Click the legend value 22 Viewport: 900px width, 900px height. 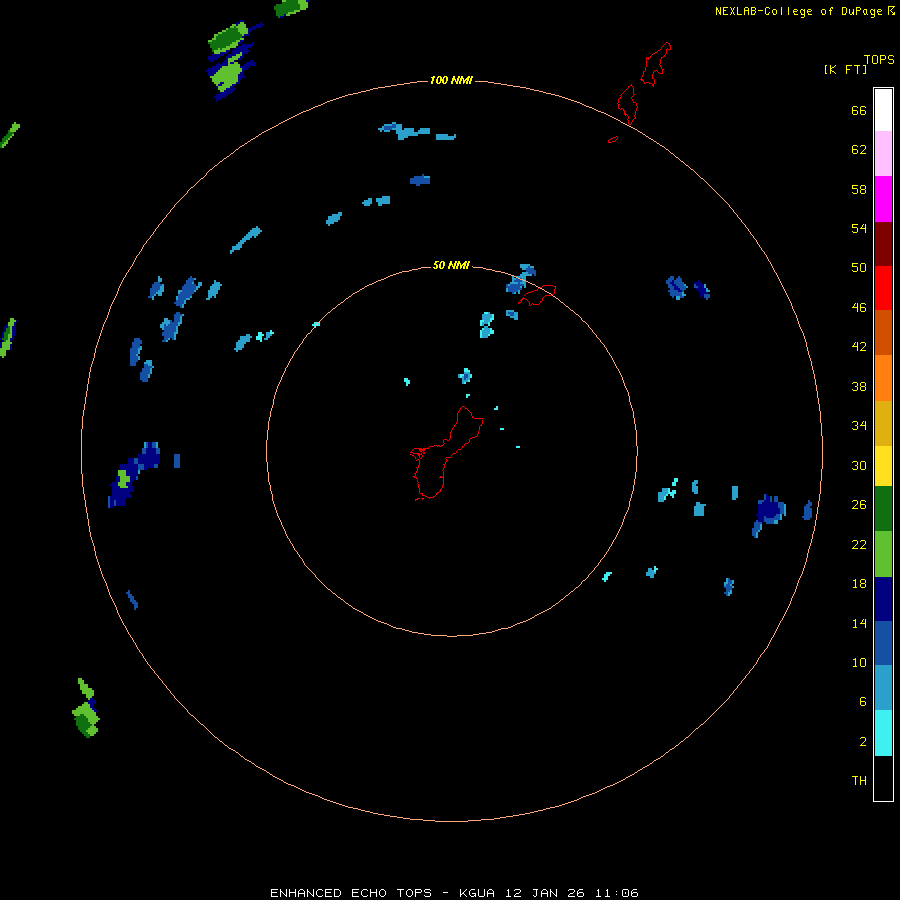click(859, 545)
